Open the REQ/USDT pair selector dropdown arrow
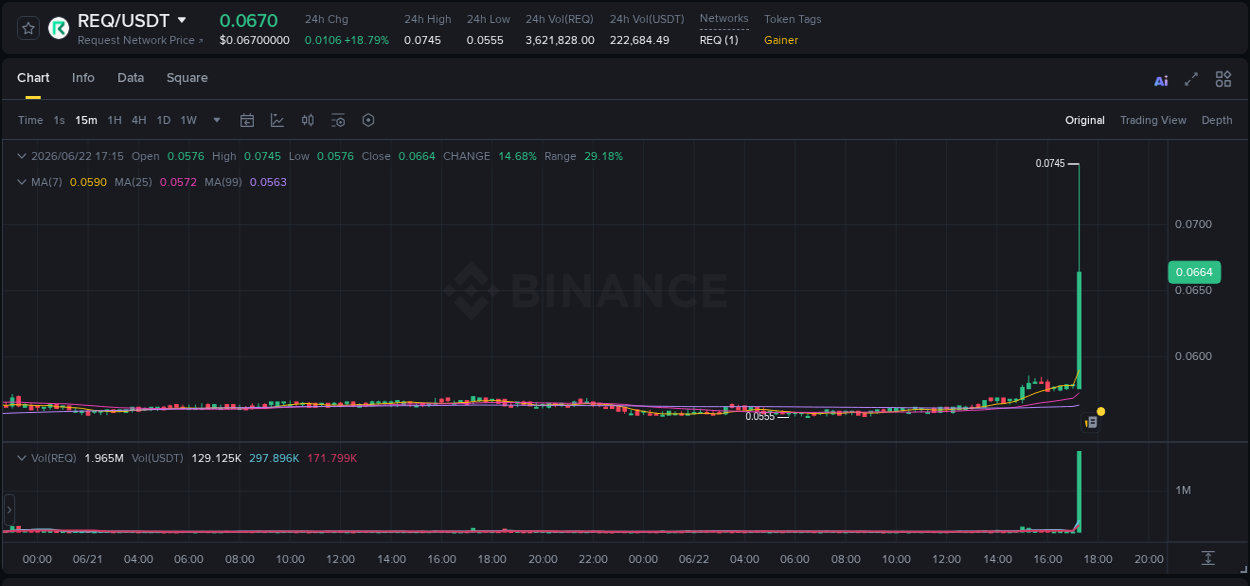This screenshot has width=1250, height=586. coord(181,20)
